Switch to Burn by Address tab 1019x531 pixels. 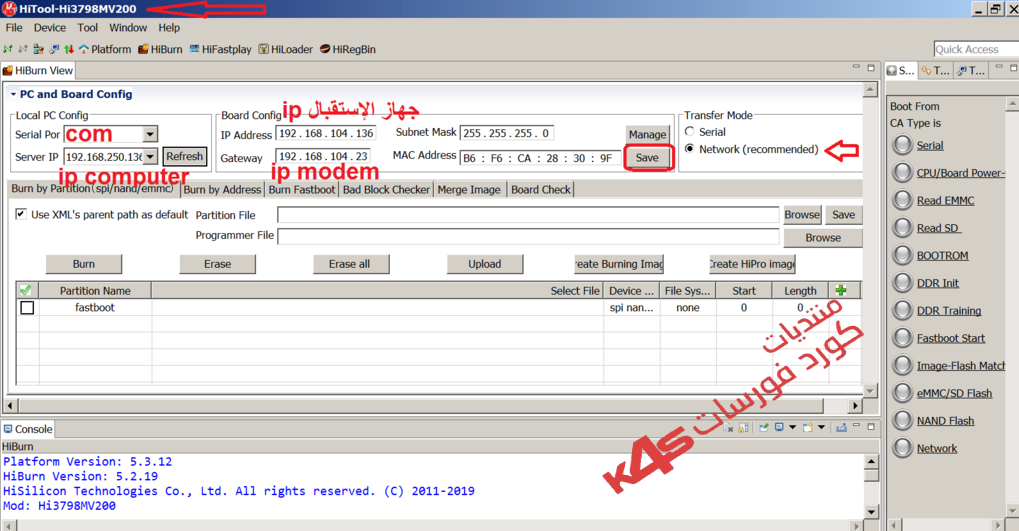click(222, 189)
